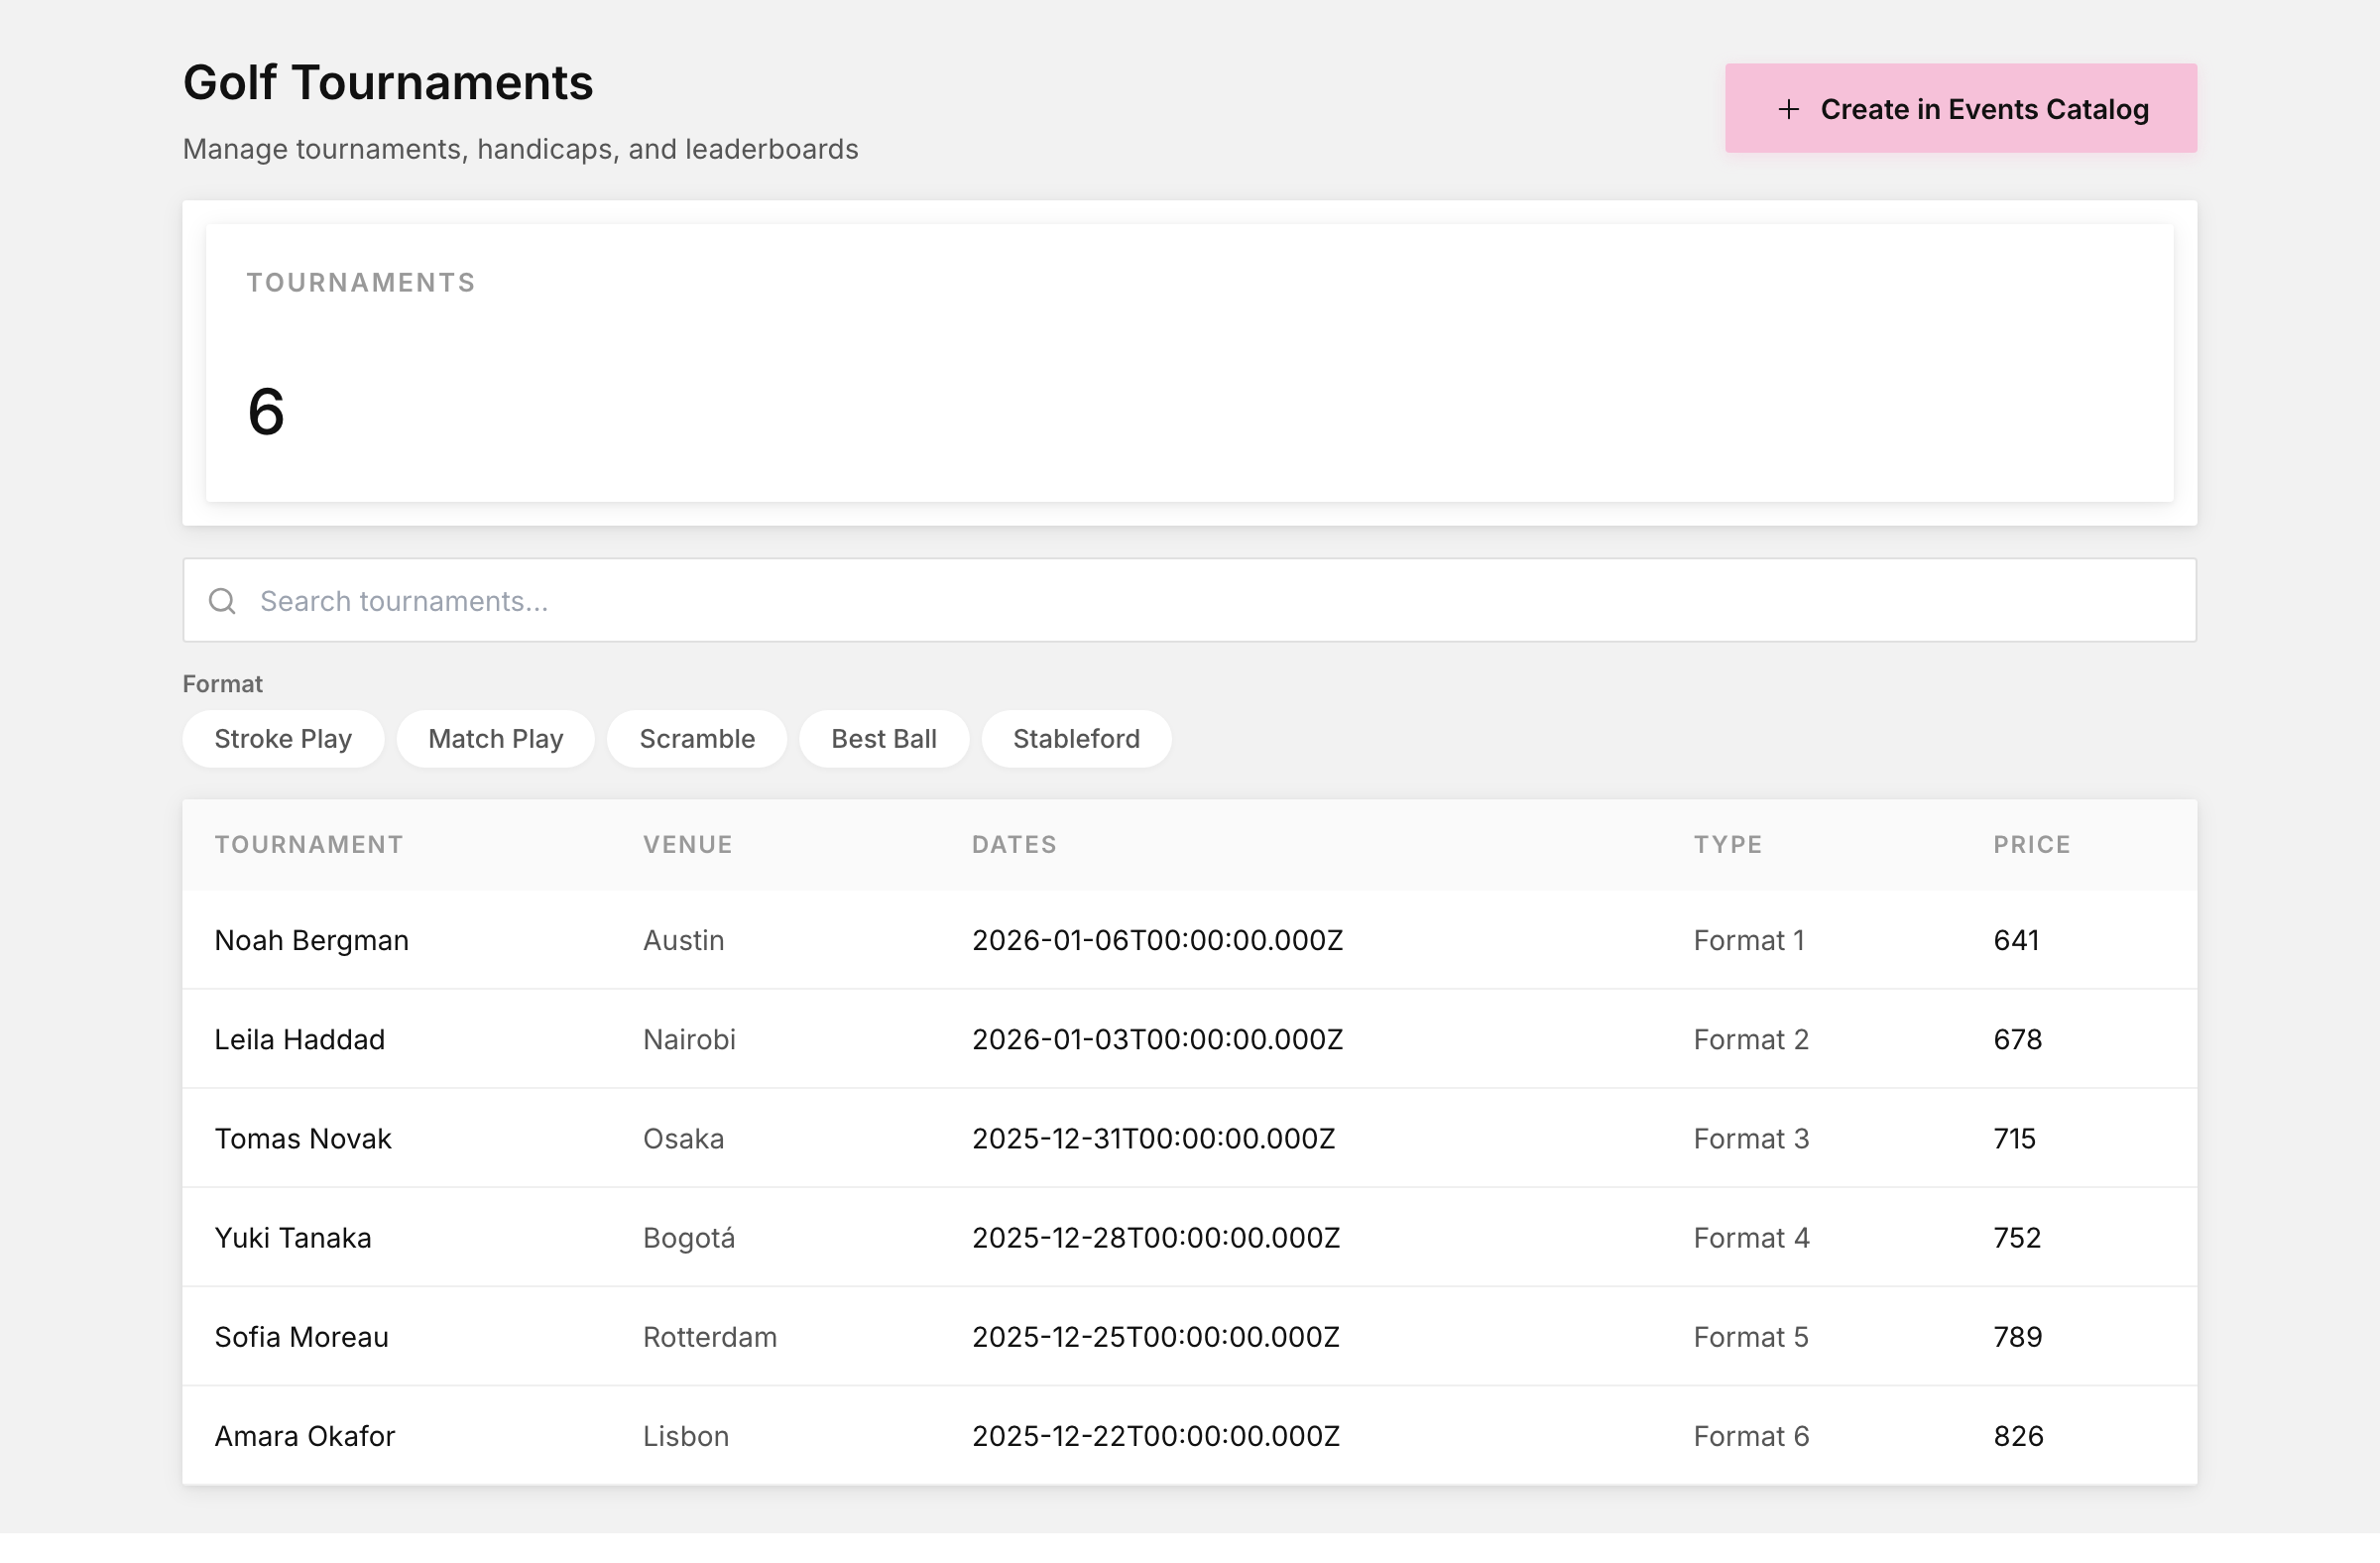Toggle the Scramble format filter
The image size is (2380, 1563).
(697, 739)
